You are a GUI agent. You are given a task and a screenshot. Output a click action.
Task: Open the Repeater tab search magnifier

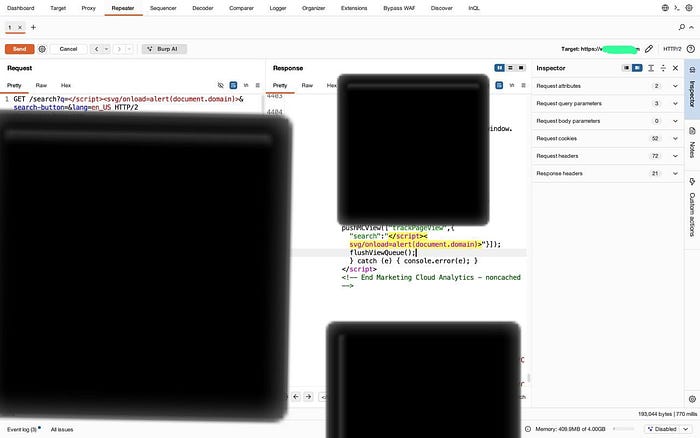coord(682,27)
